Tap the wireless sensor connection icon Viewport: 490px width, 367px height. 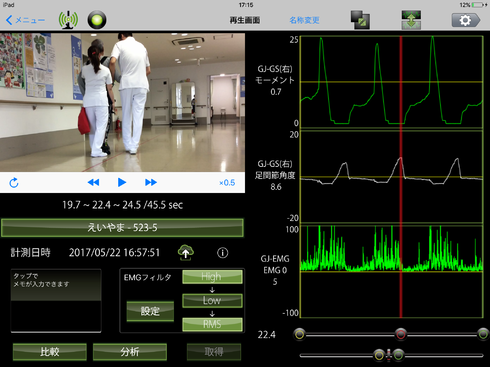pos(68,20)
